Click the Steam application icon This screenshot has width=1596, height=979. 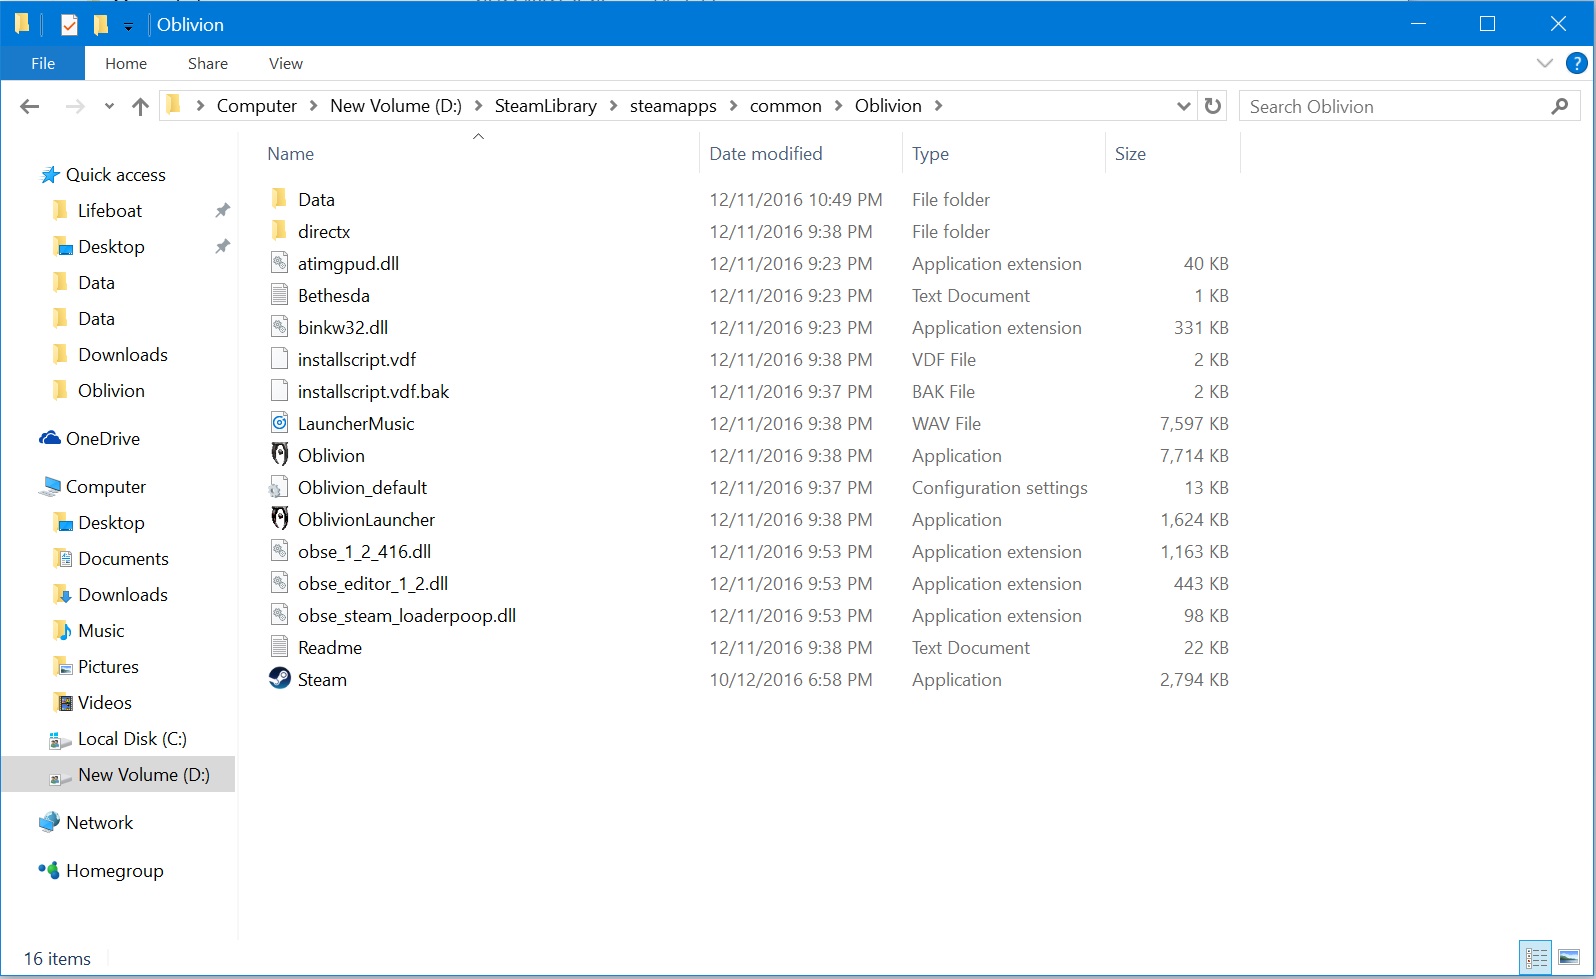(x=280, y=679)
